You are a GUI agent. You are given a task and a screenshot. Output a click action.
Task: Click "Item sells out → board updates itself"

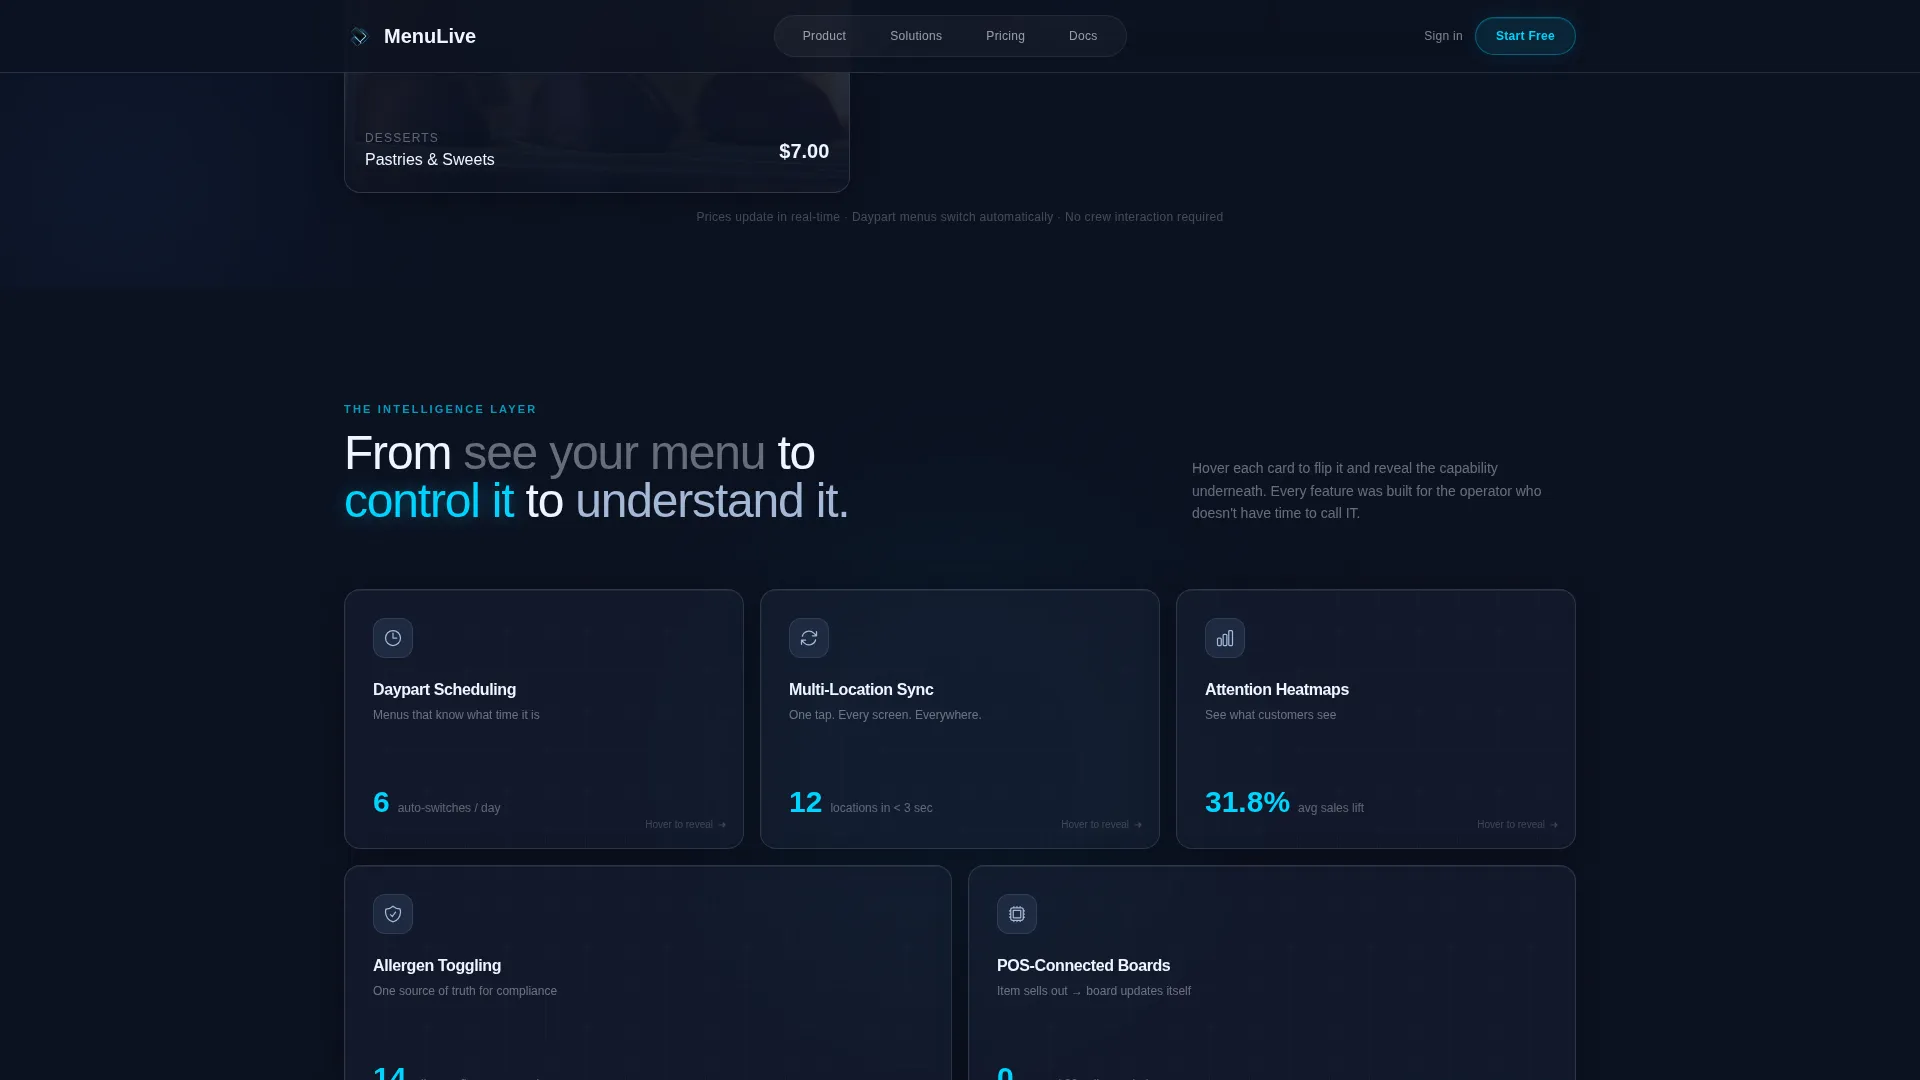pyautogui.click(x=1094, y=991)
